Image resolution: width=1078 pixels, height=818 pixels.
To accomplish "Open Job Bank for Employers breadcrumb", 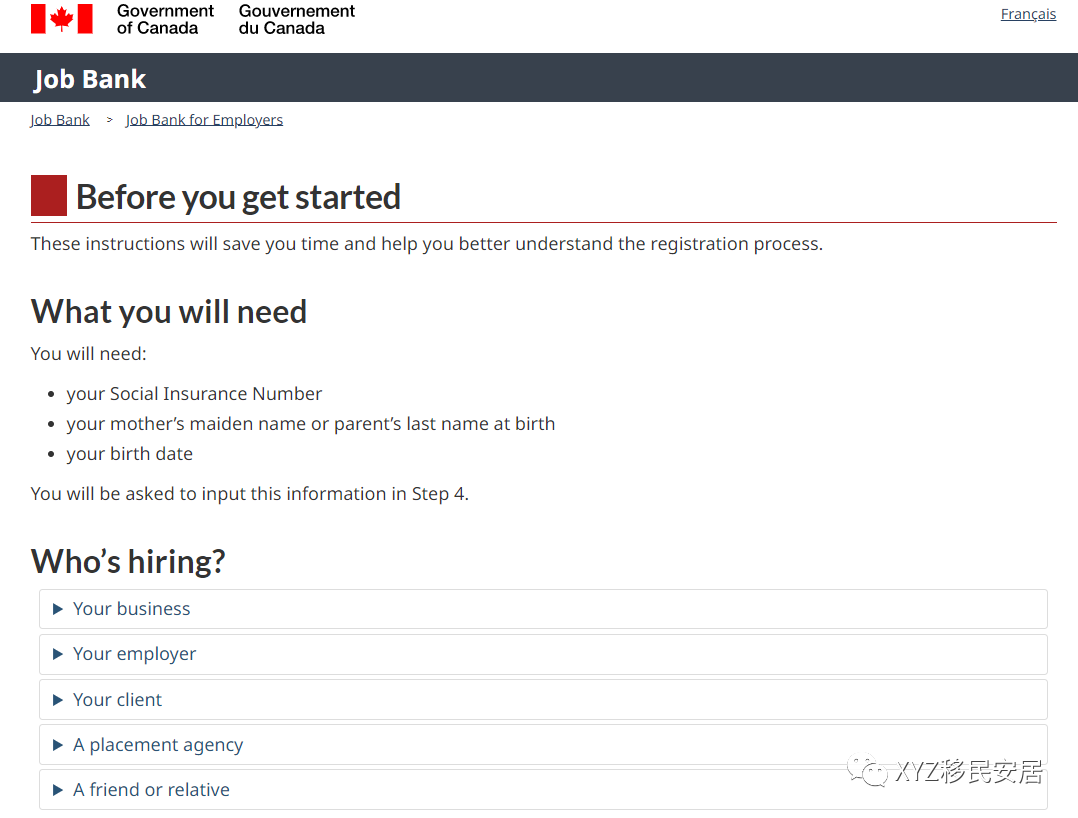I will (x=204, y=120).
